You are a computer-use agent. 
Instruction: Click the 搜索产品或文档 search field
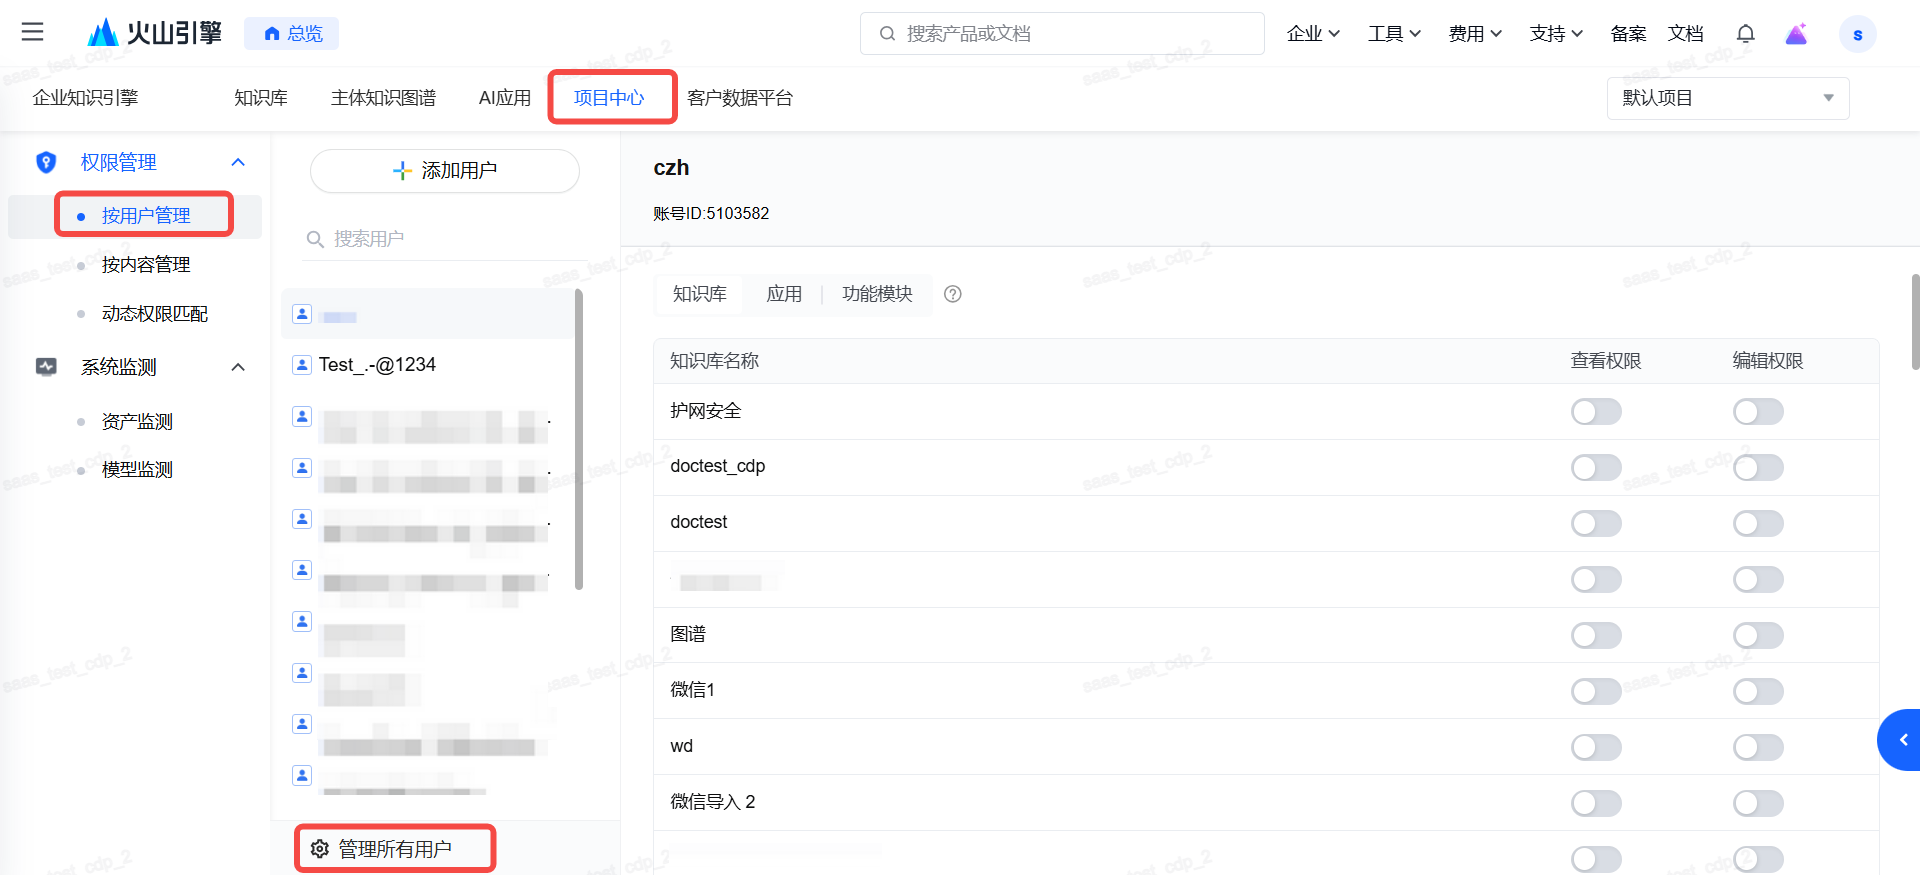coord(1062,34)
